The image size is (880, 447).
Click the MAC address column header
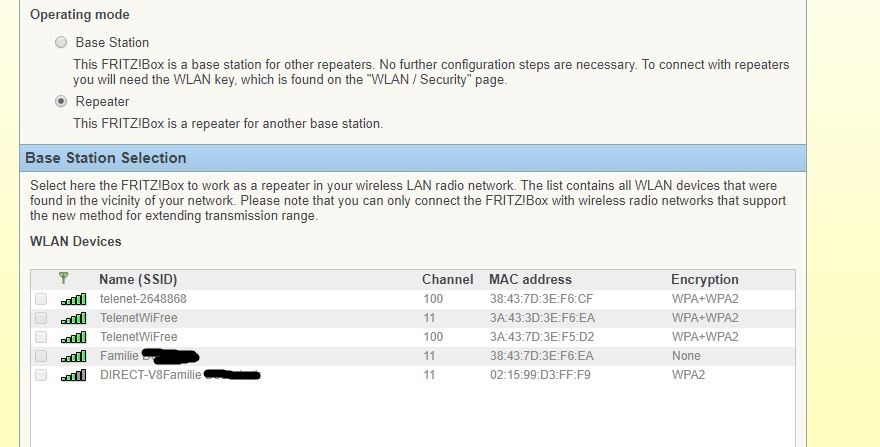(530, 280)
